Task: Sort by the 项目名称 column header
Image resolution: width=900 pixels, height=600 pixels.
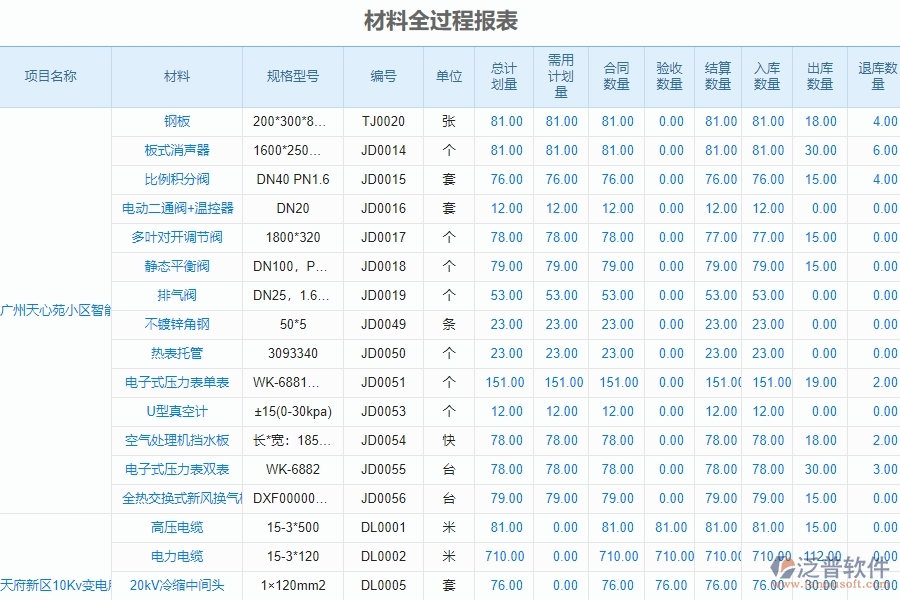Action: tap(53, 76)
